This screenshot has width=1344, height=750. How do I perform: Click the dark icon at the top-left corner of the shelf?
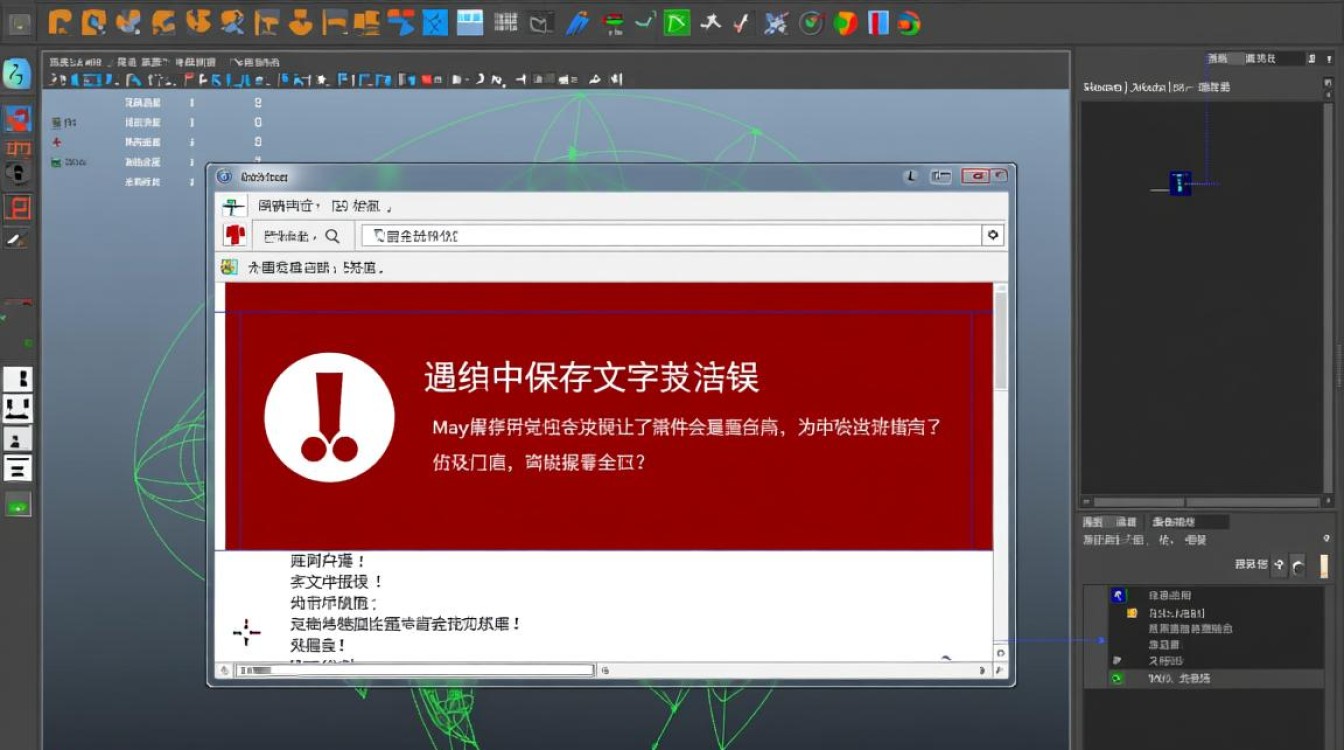pyautogui.click(x=19, y=22)
